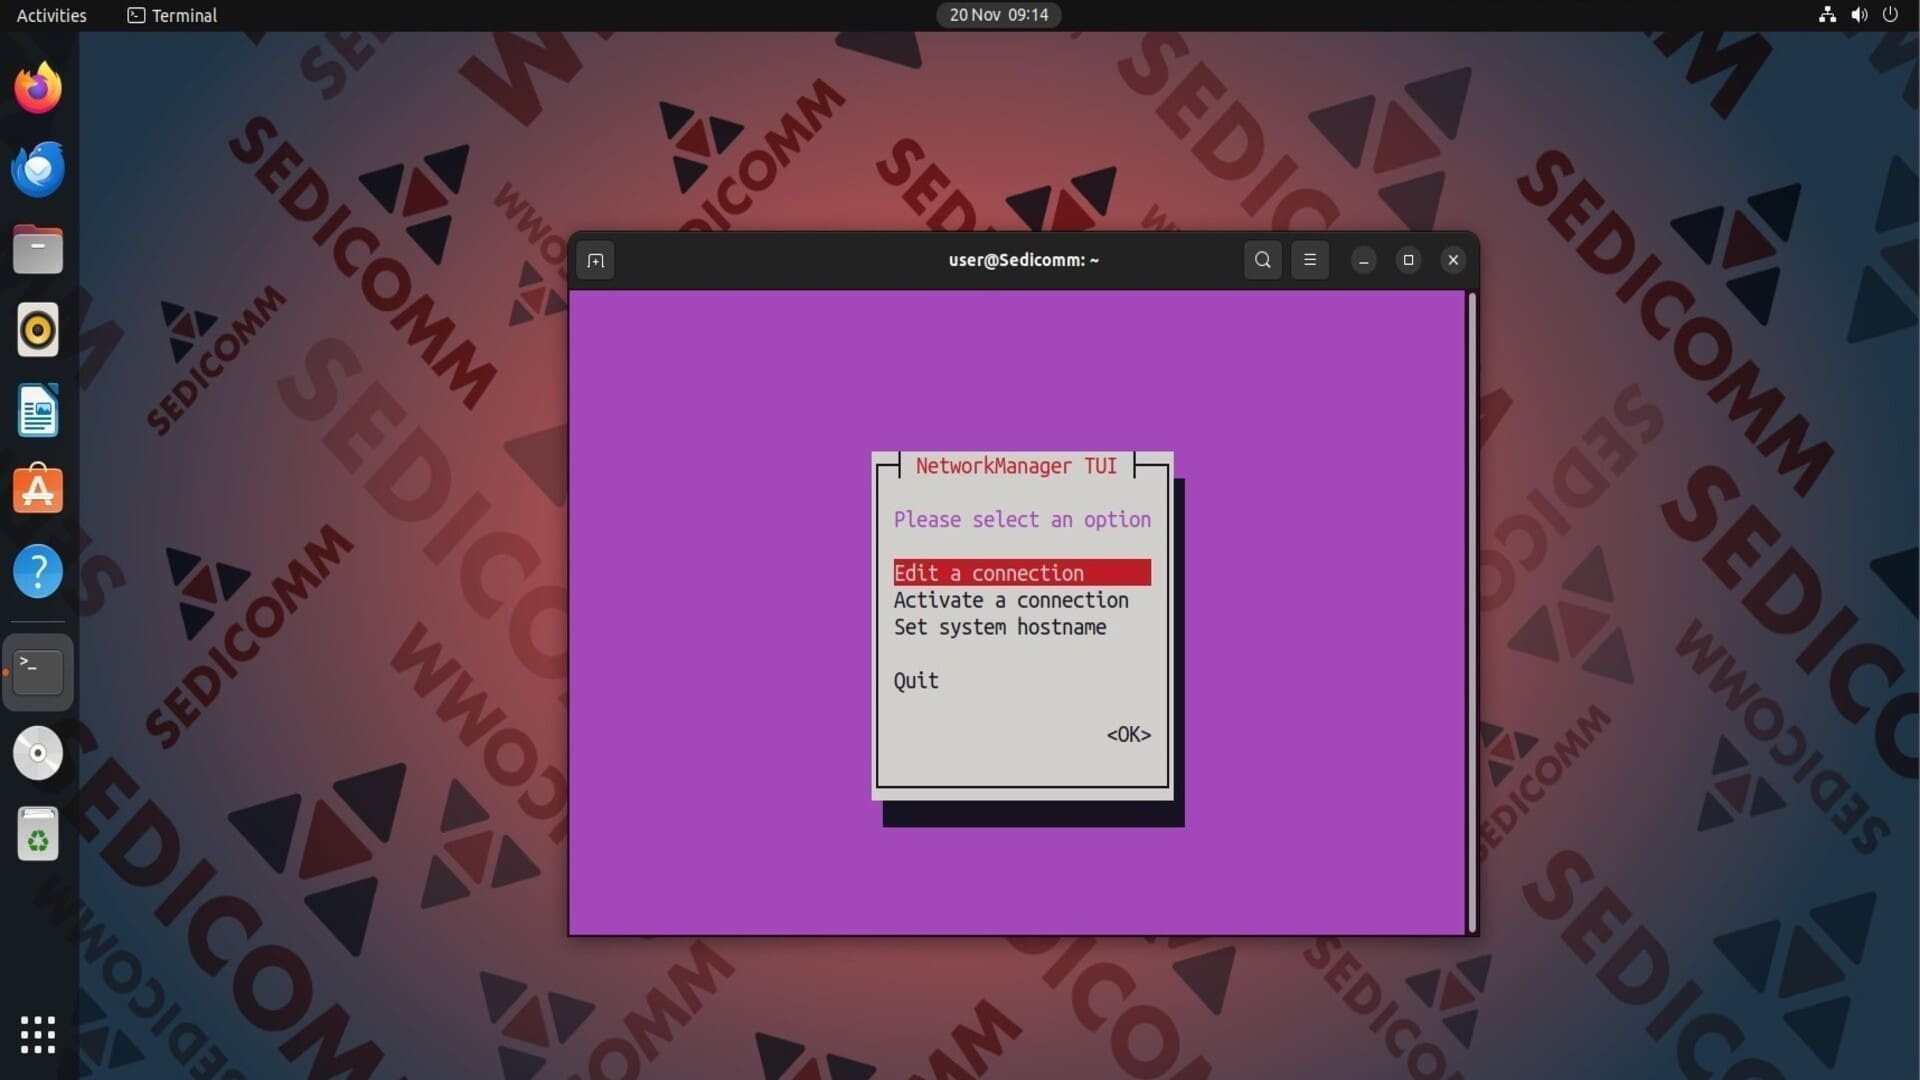Open the Files manager in dock
The image size is (1920, 1080).
38,249
